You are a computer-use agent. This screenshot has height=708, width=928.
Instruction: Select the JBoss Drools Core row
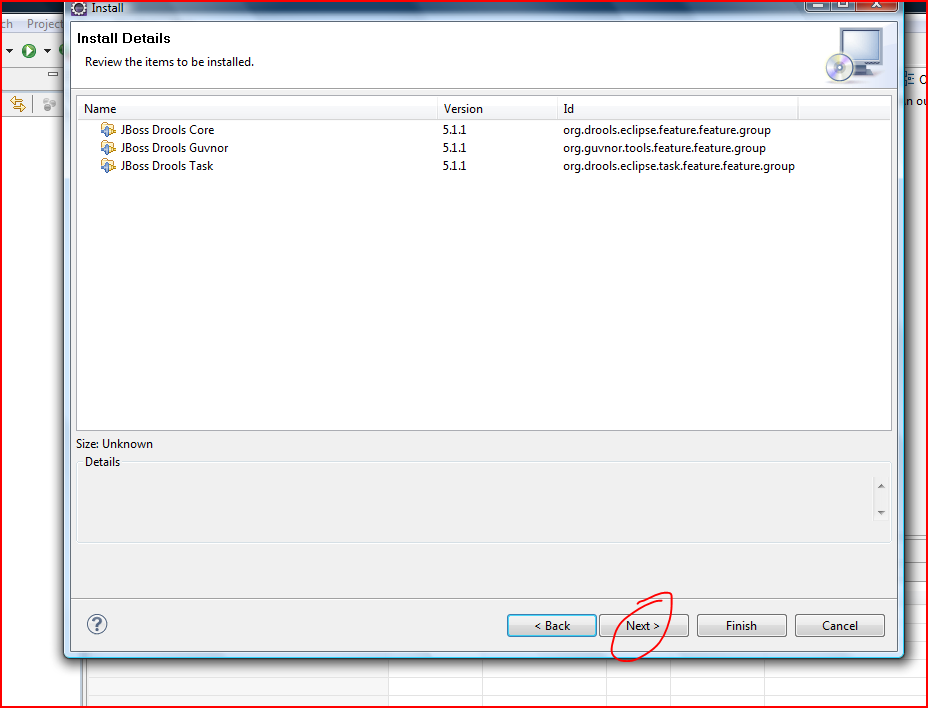click(x=484, y=130)
